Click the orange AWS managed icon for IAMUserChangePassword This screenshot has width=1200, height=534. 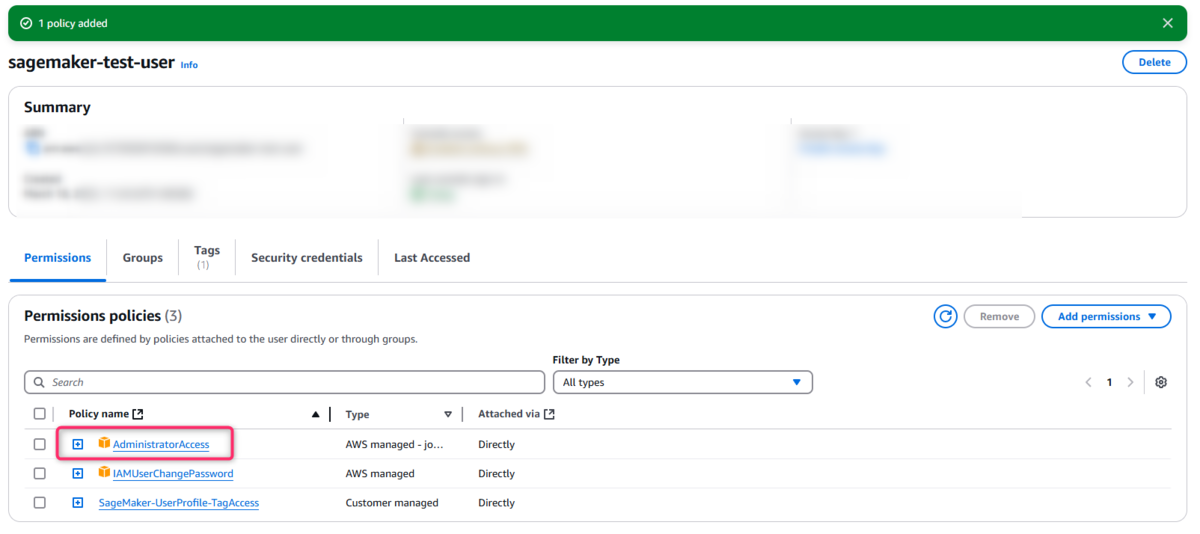[104, 472]
